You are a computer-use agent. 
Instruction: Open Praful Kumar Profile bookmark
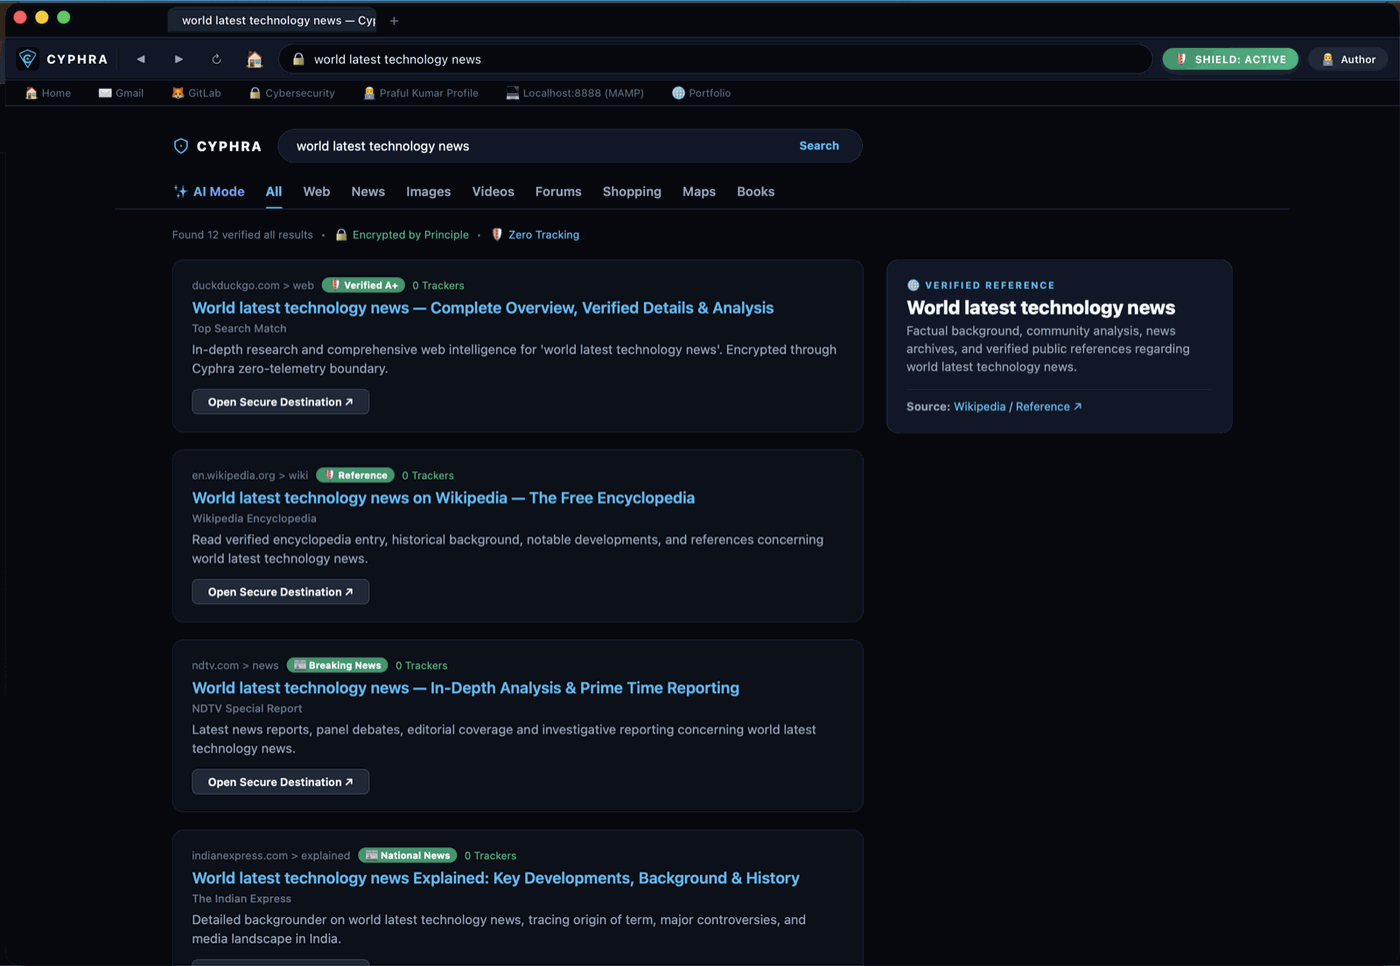point(421,93)
